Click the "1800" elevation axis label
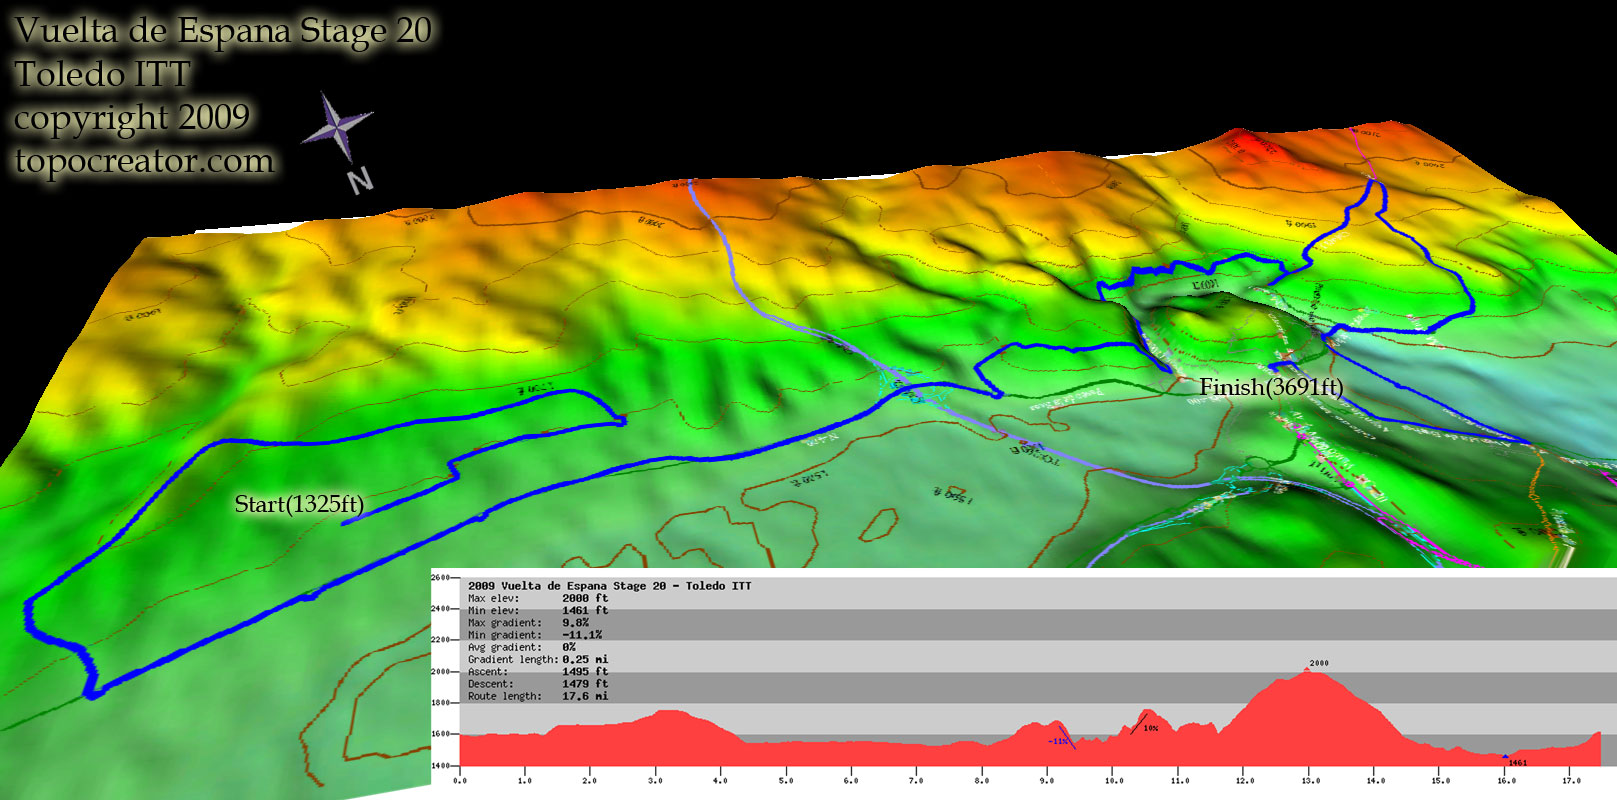This screenshot has width=1617, height=800. (440, 702)
